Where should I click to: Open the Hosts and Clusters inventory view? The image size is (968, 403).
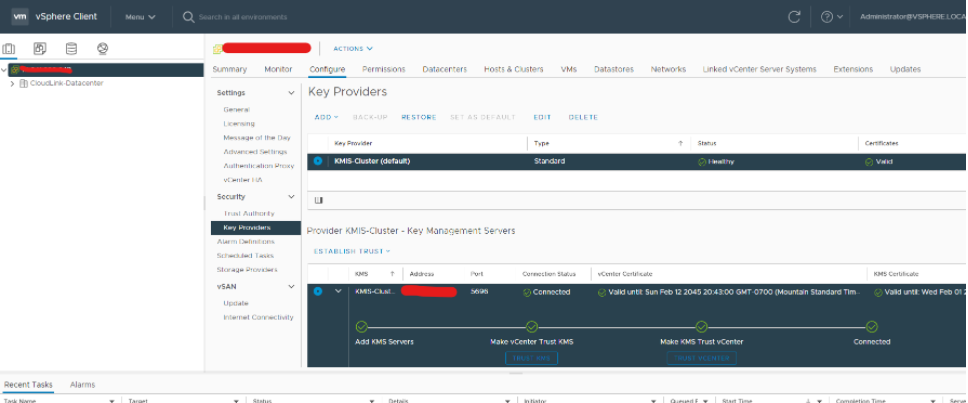[x=9, y=49]
